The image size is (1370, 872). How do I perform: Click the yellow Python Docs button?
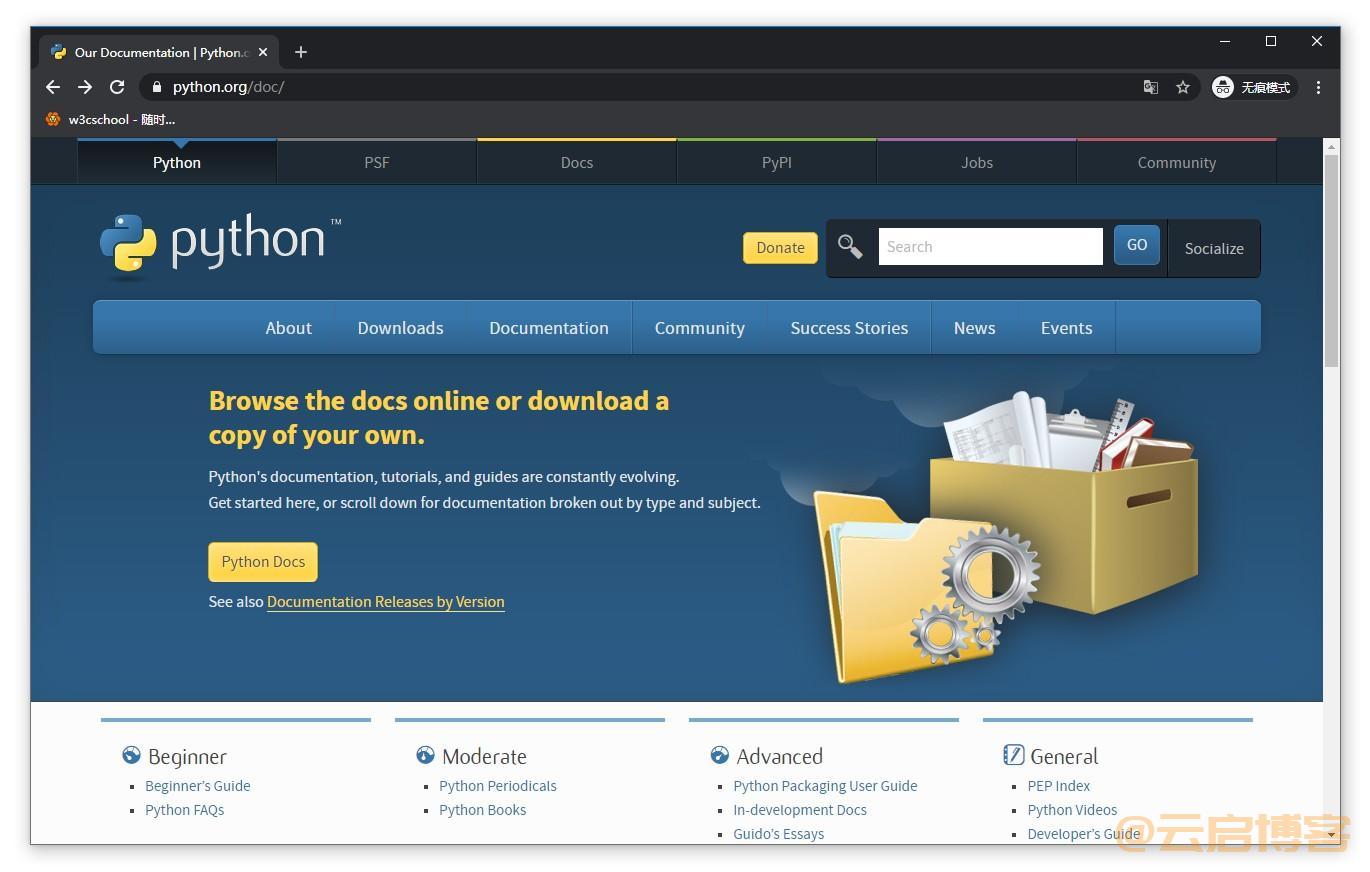(x=263, y=562)
